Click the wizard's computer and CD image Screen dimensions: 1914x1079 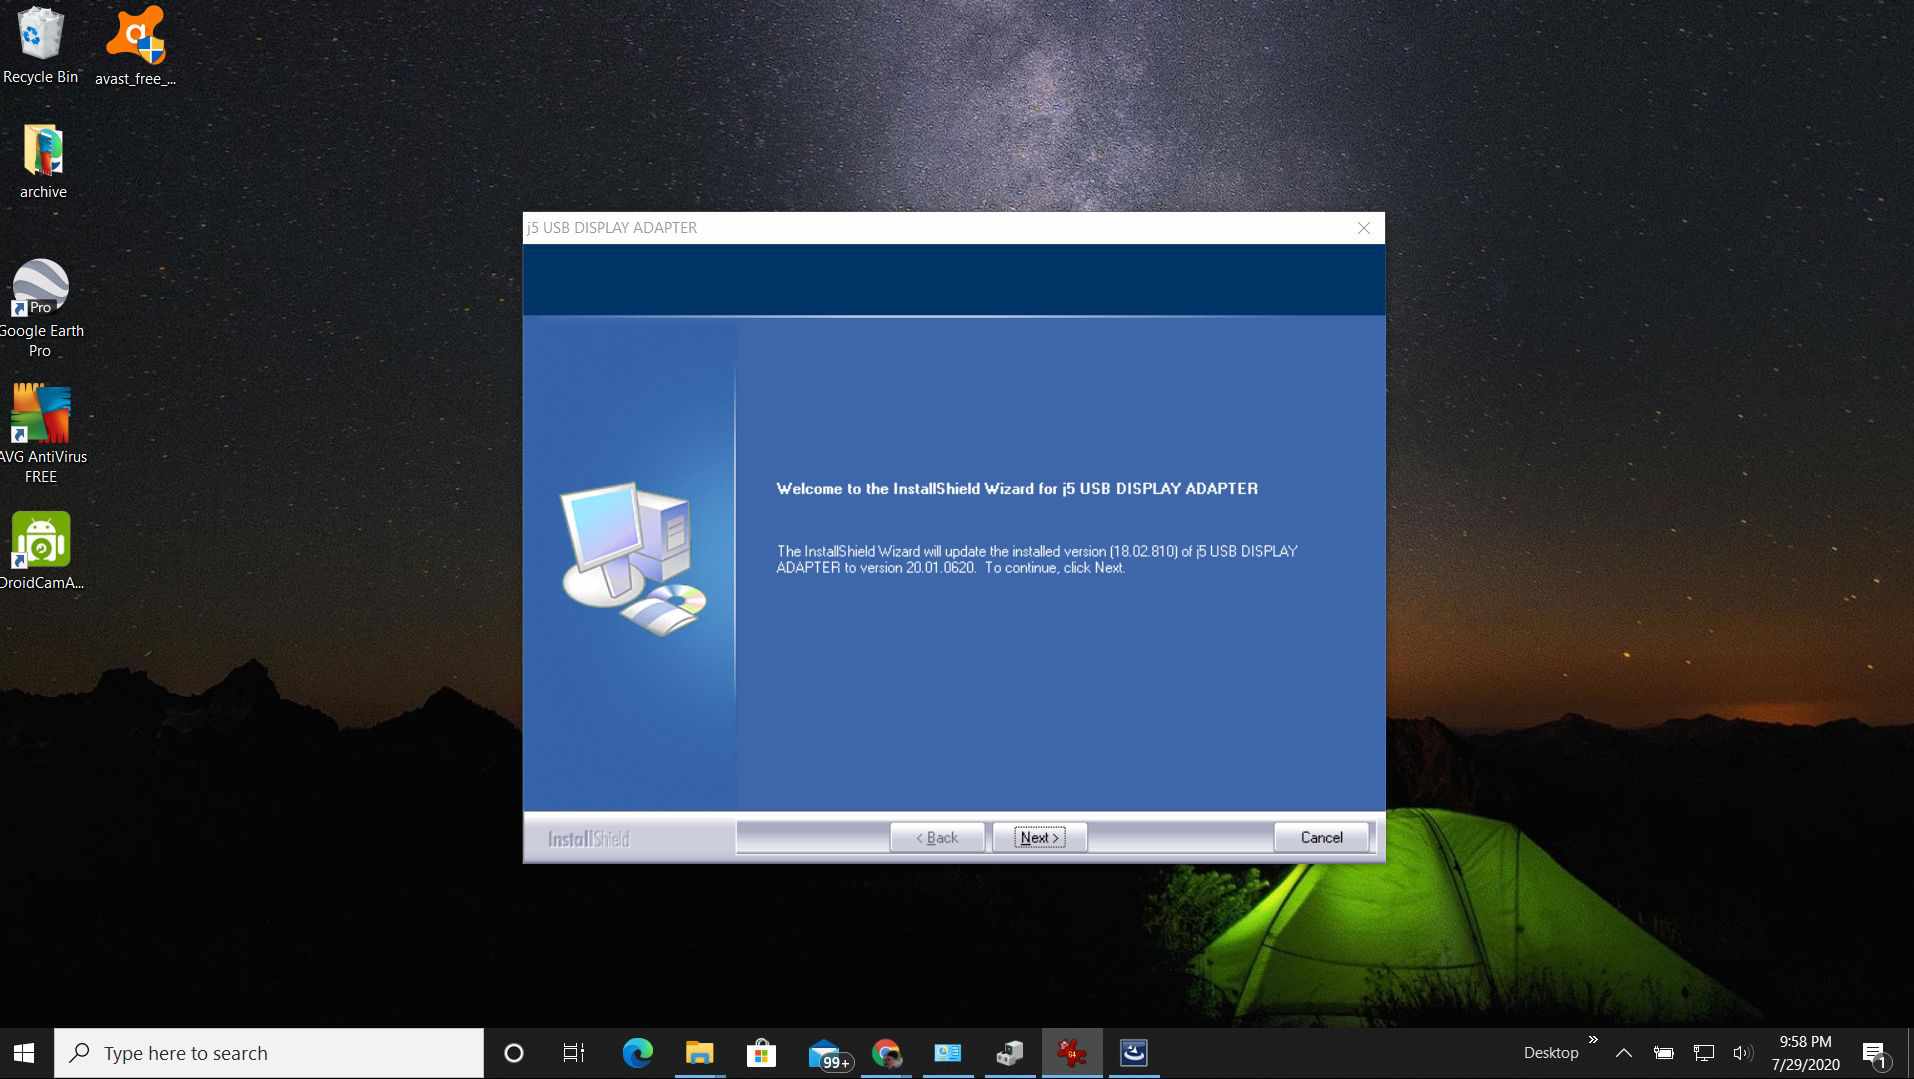tap(633, 558)
